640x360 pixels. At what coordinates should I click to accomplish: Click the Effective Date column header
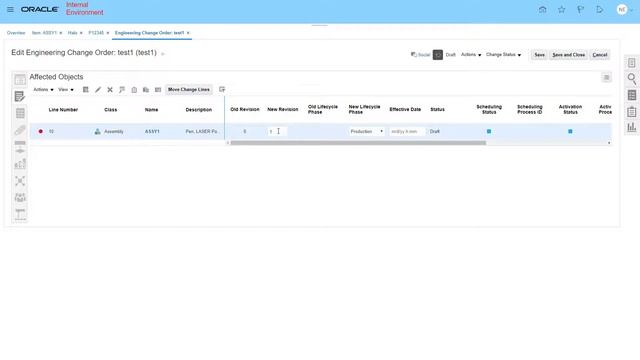click(x=405, y=109)
